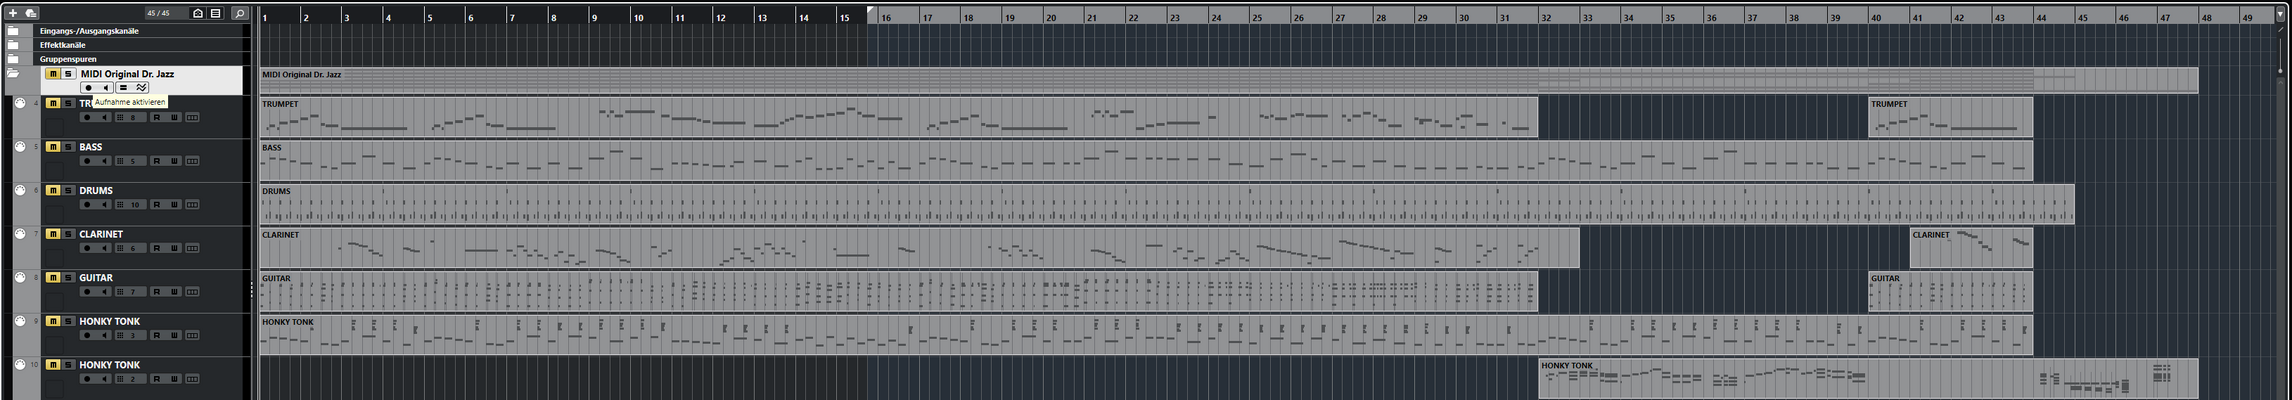Expand the Effektkanäle folder
Viewport: 2292px width, 400px height.
point(13,45)
